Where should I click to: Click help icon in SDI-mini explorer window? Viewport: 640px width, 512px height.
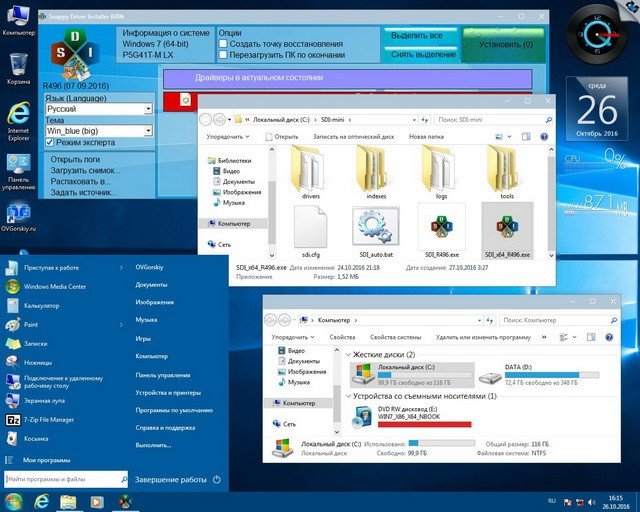pyautogui.click(x=544, y=137)
